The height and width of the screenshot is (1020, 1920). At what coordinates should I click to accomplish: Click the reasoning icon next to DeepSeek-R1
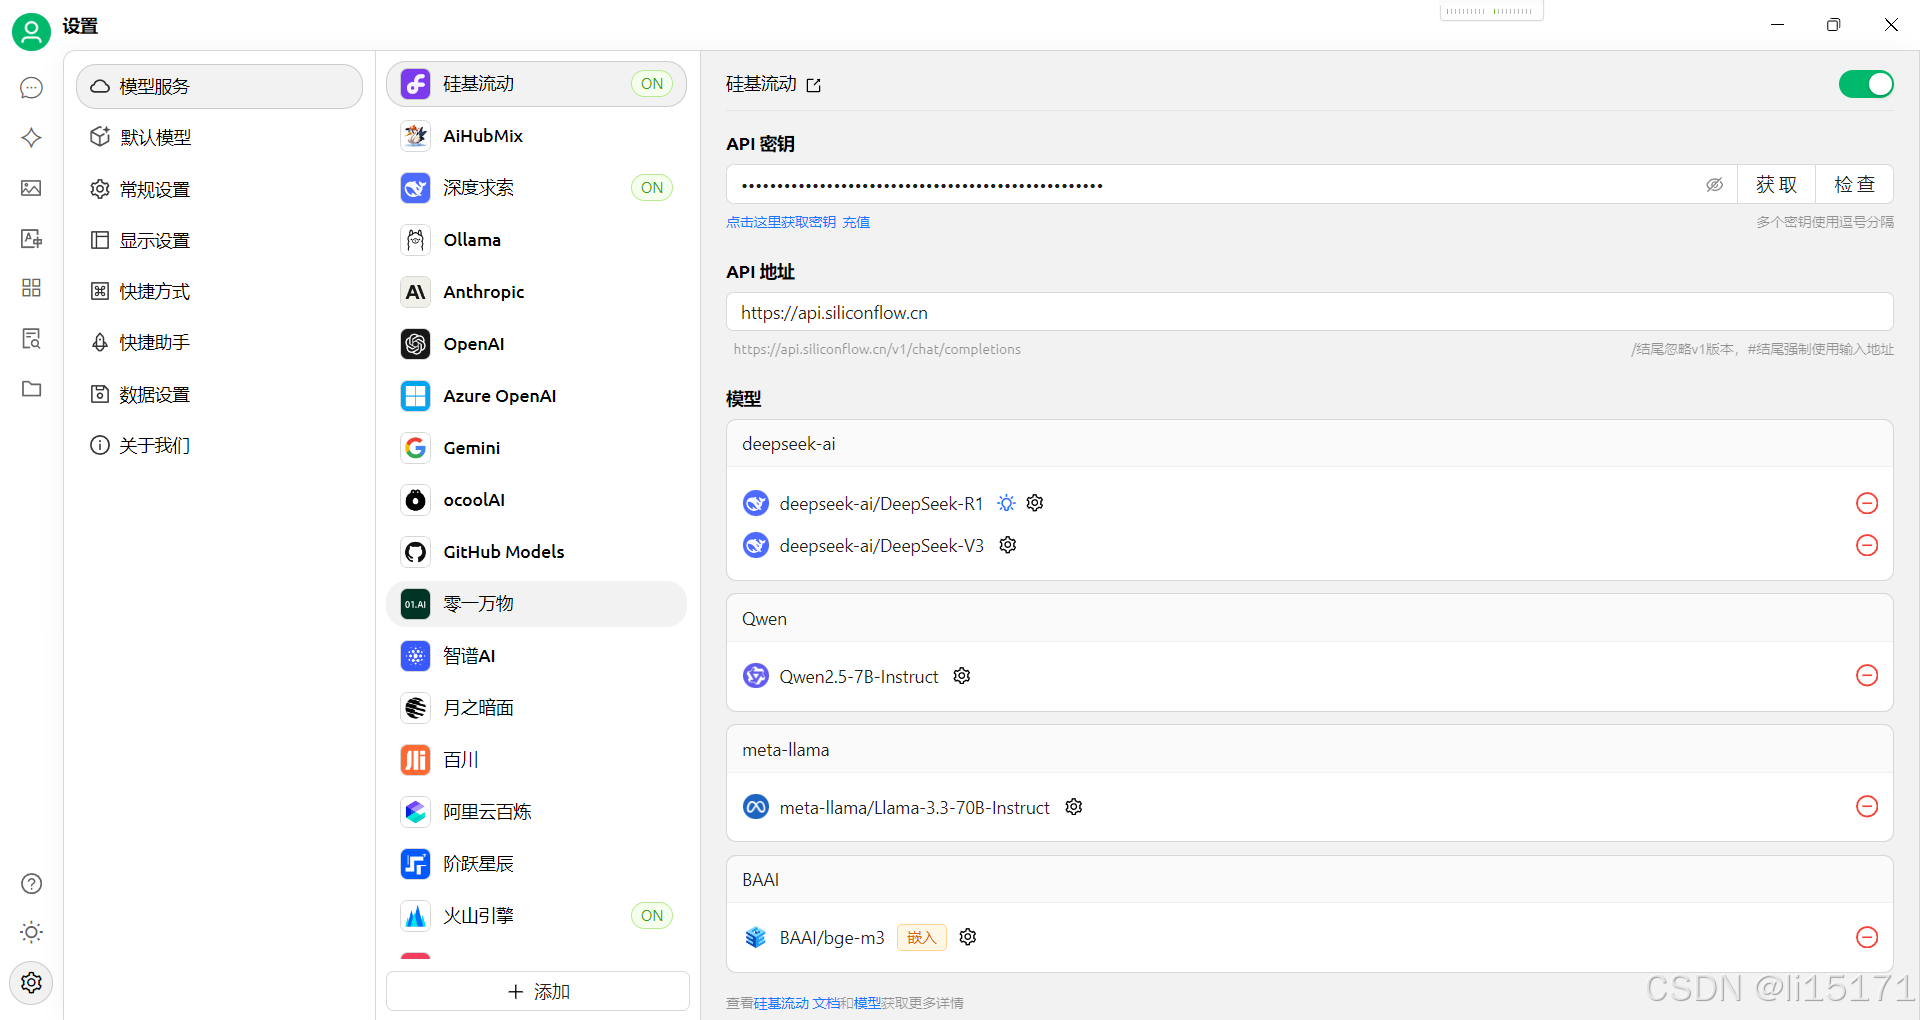coord(1006,503)
